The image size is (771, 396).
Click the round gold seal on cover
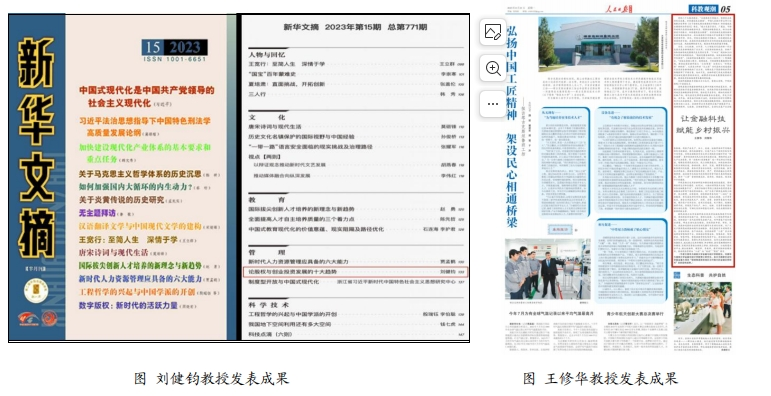(x=36, y=291)
